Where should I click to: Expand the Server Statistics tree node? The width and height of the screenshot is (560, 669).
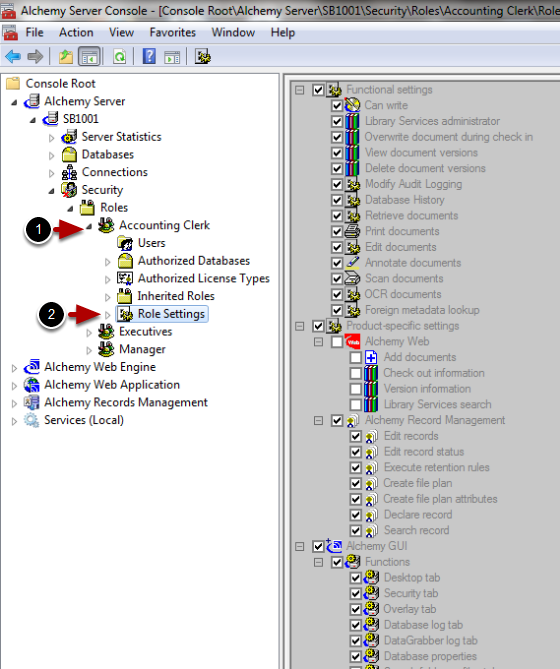pyautogui.click(x=51, y=138)
